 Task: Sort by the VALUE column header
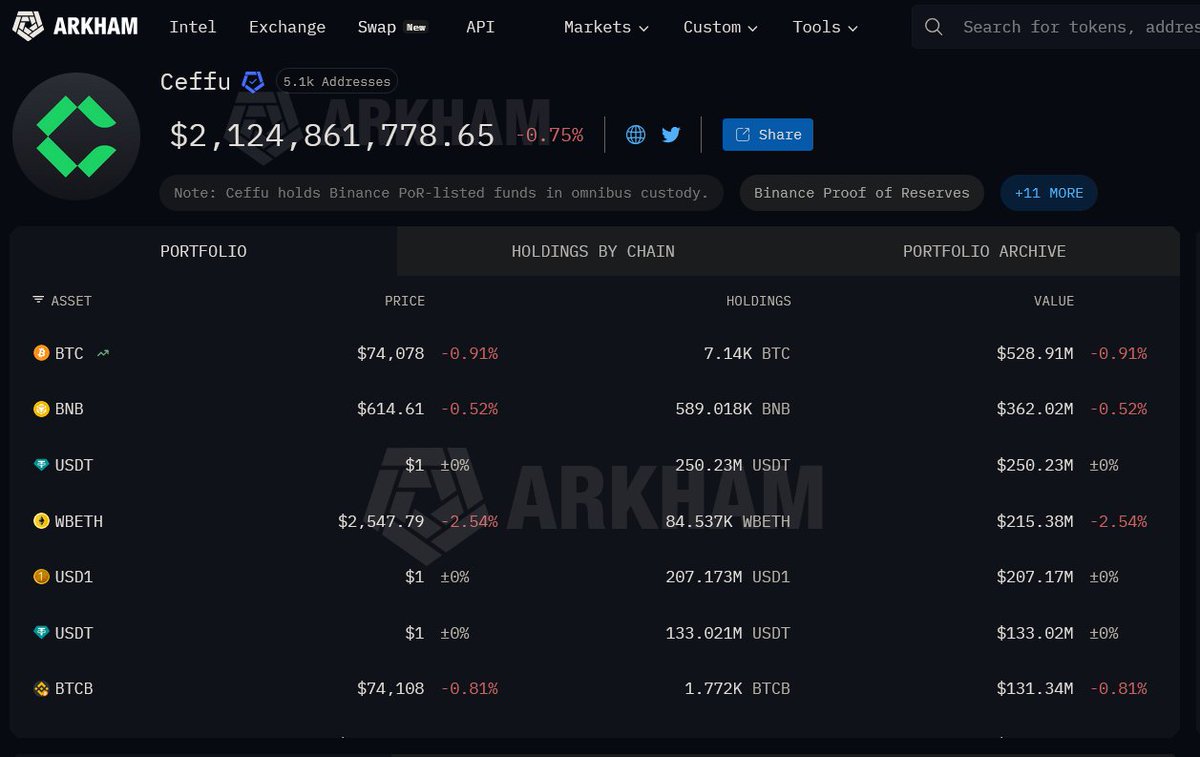pyautogui.click(x=1054, y=300)
